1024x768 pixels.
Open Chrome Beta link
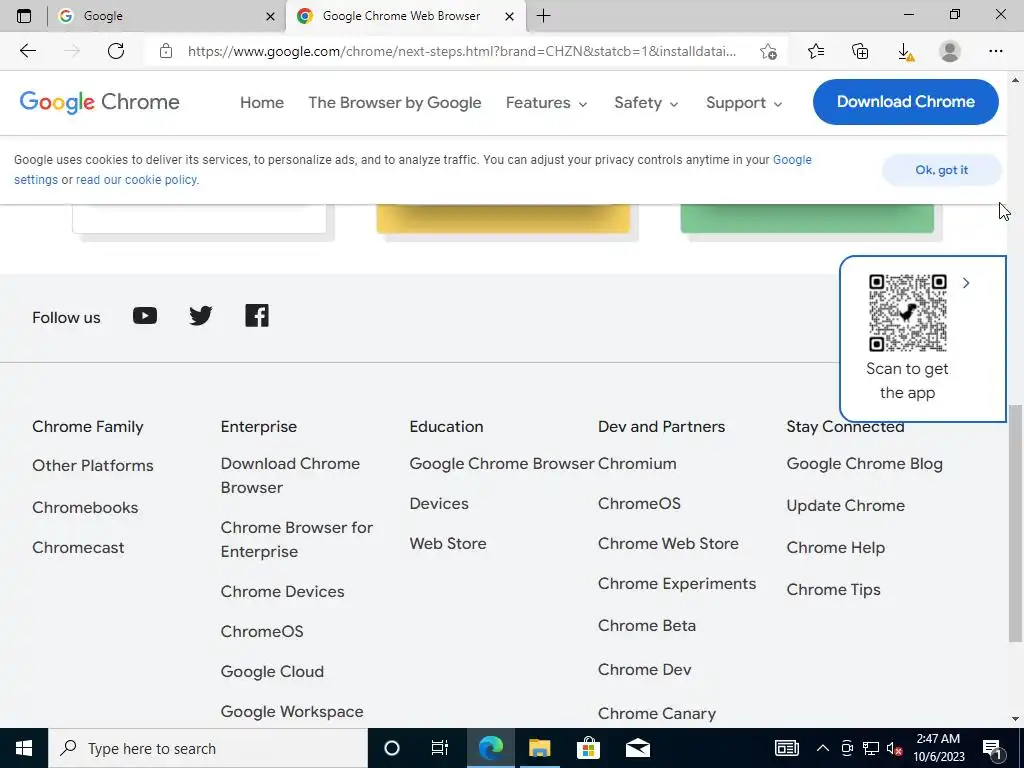click(x=647, y=626)
